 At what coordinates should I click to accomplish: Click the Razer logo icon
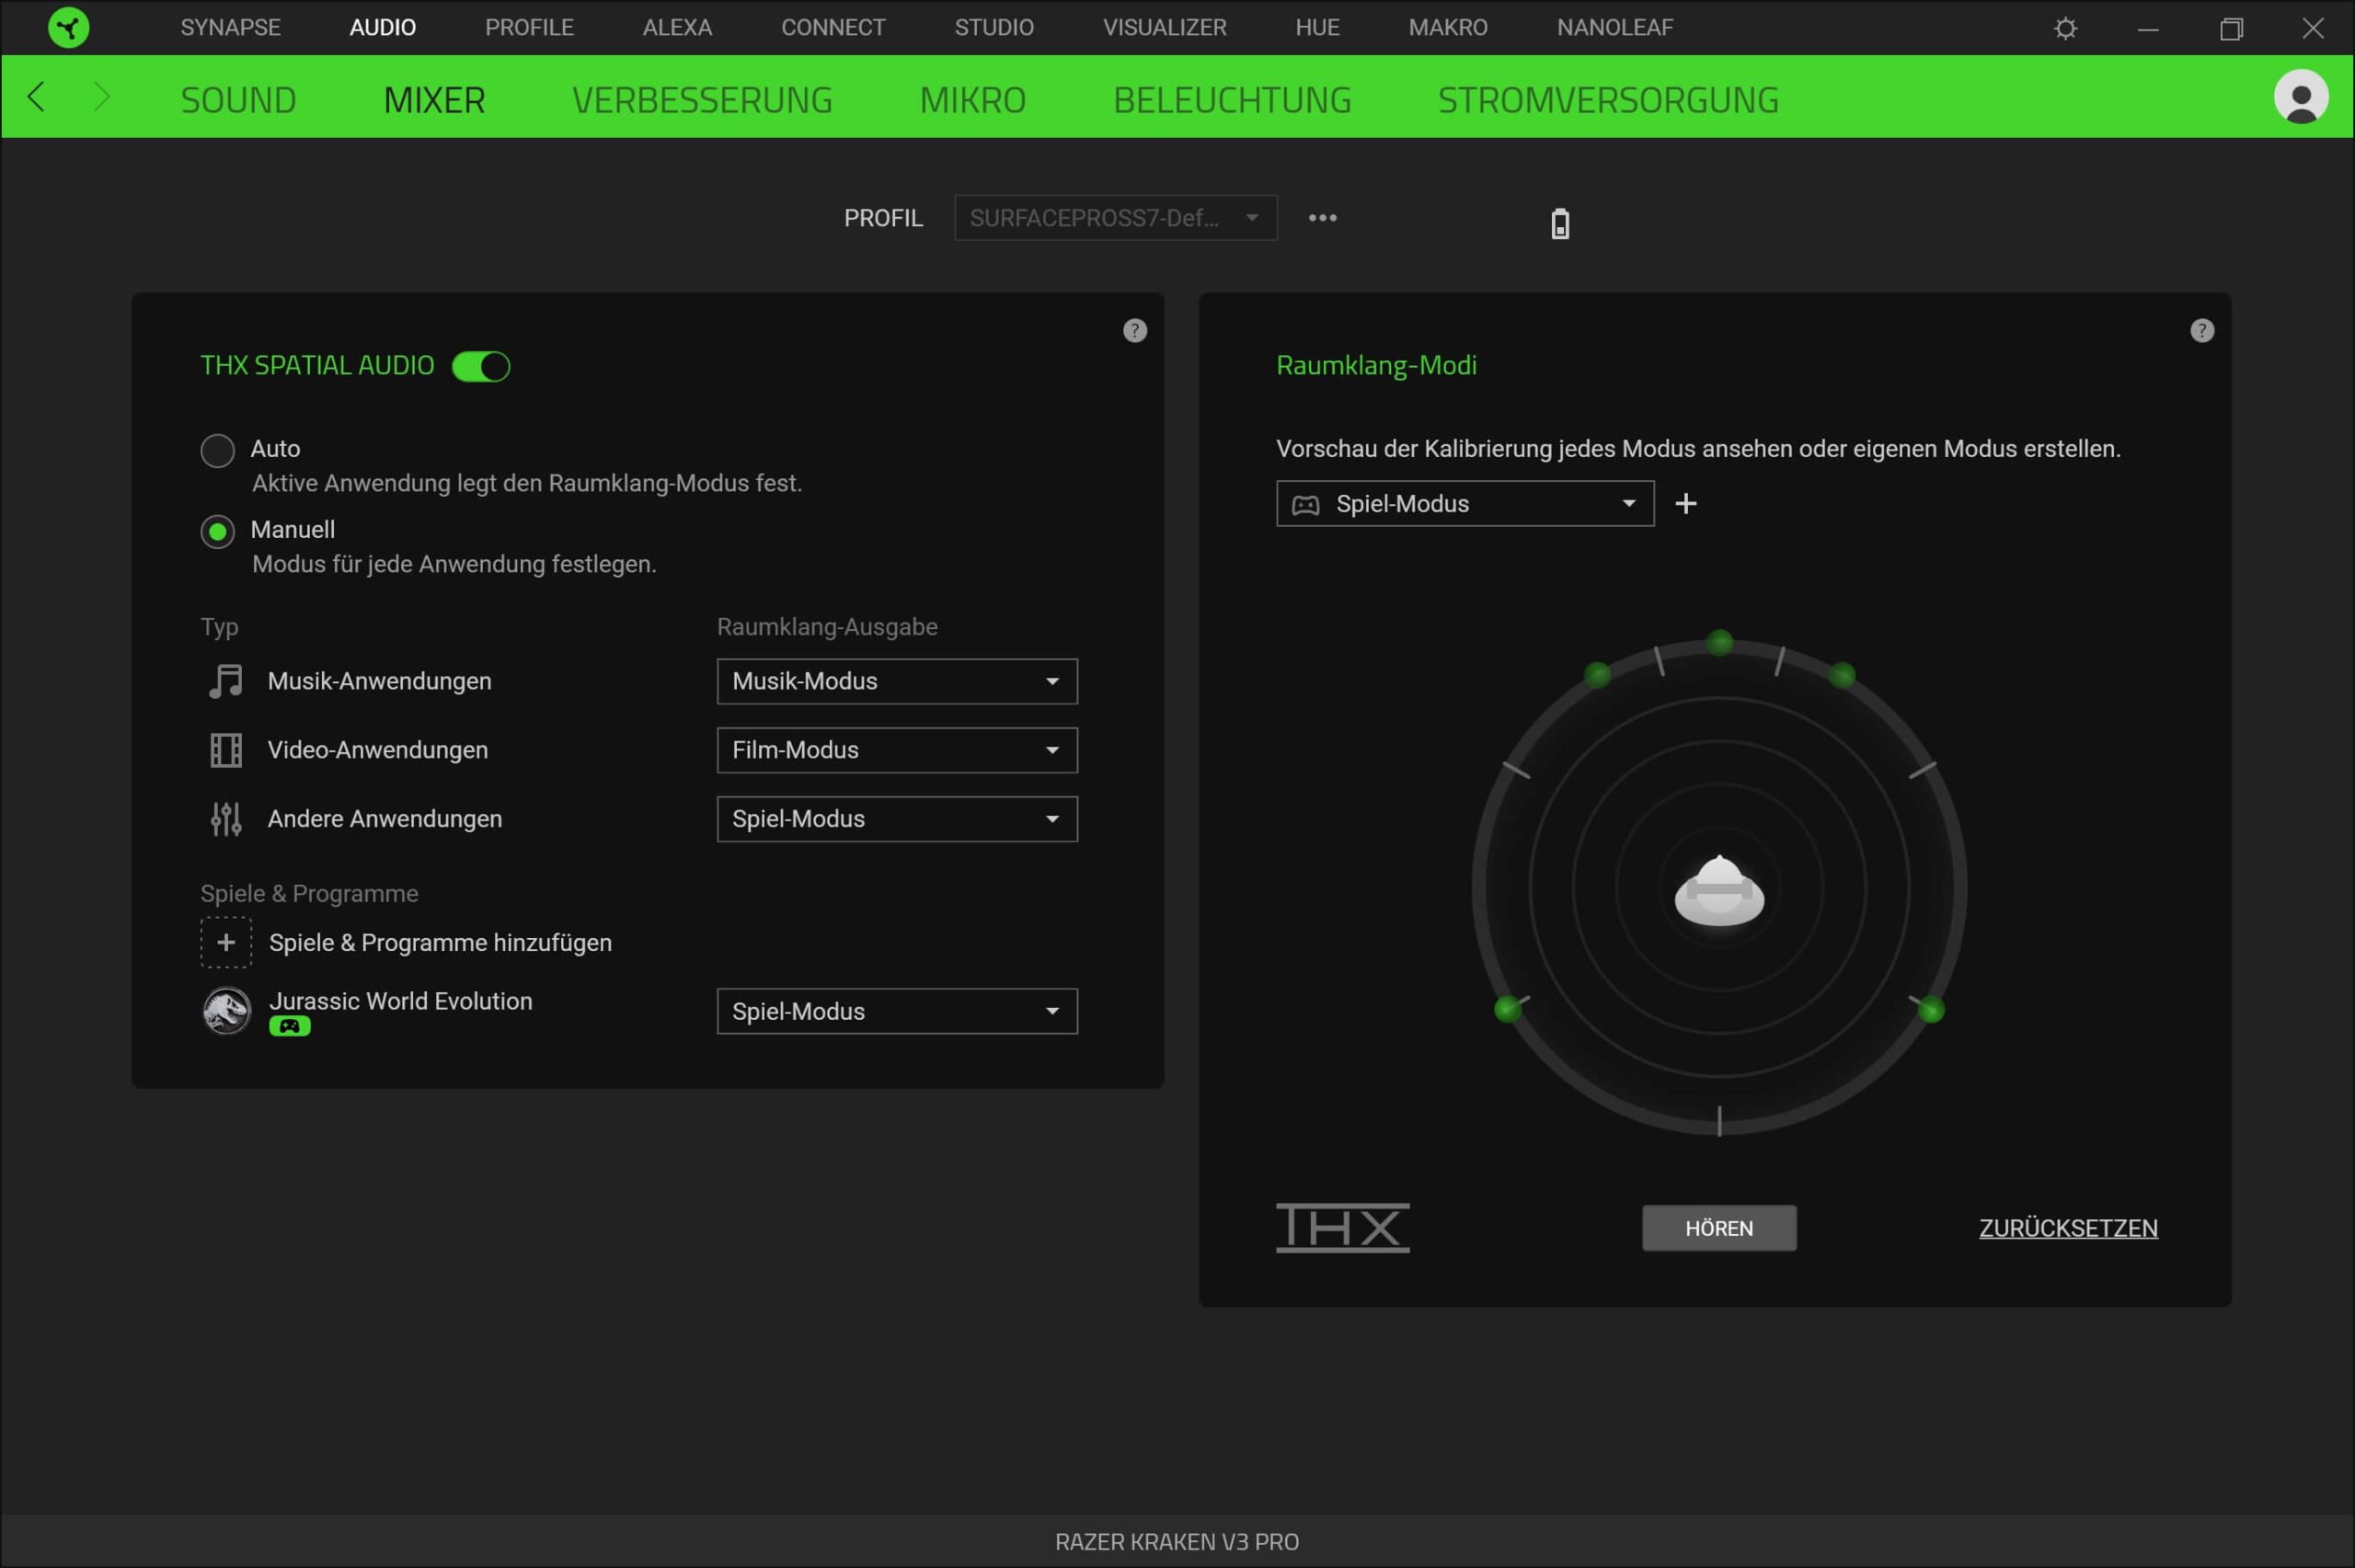[68, 27]
